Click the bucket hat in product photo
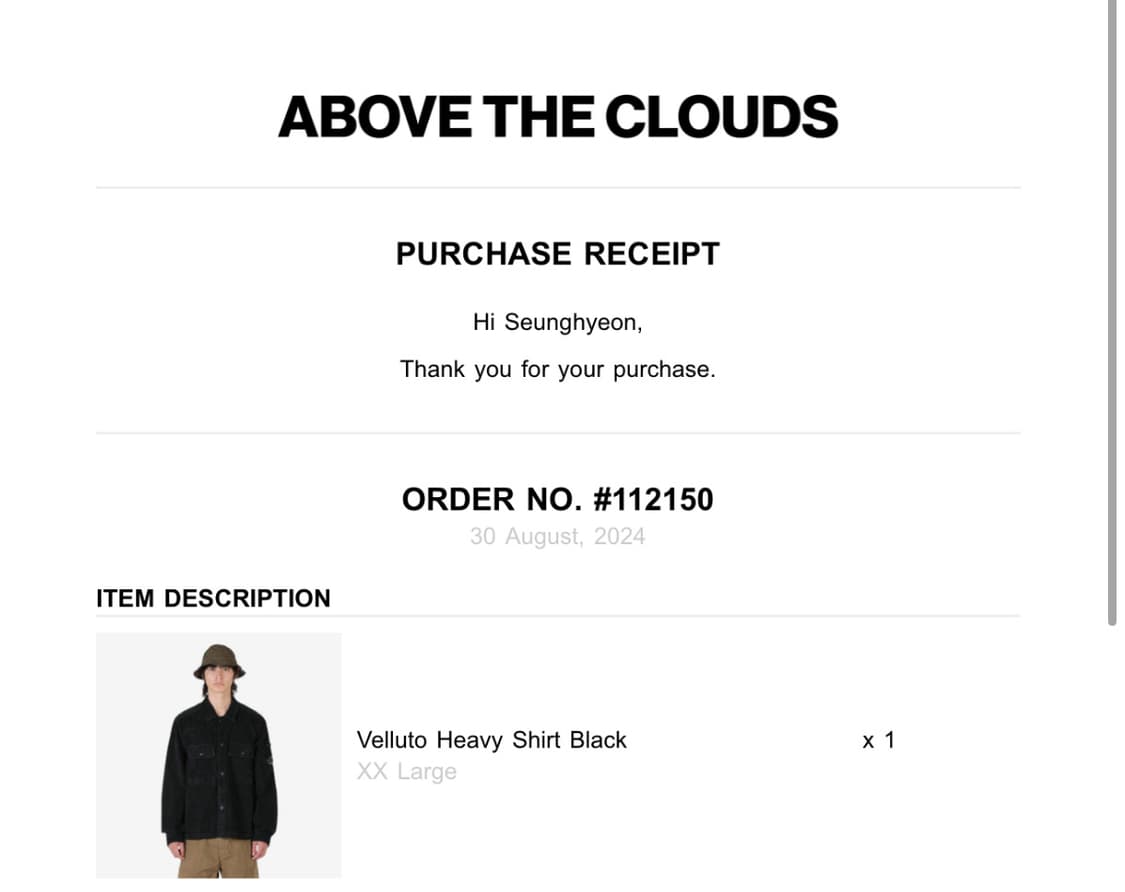This screenshot has width=1125, height=892. click(x=219, y=661)
